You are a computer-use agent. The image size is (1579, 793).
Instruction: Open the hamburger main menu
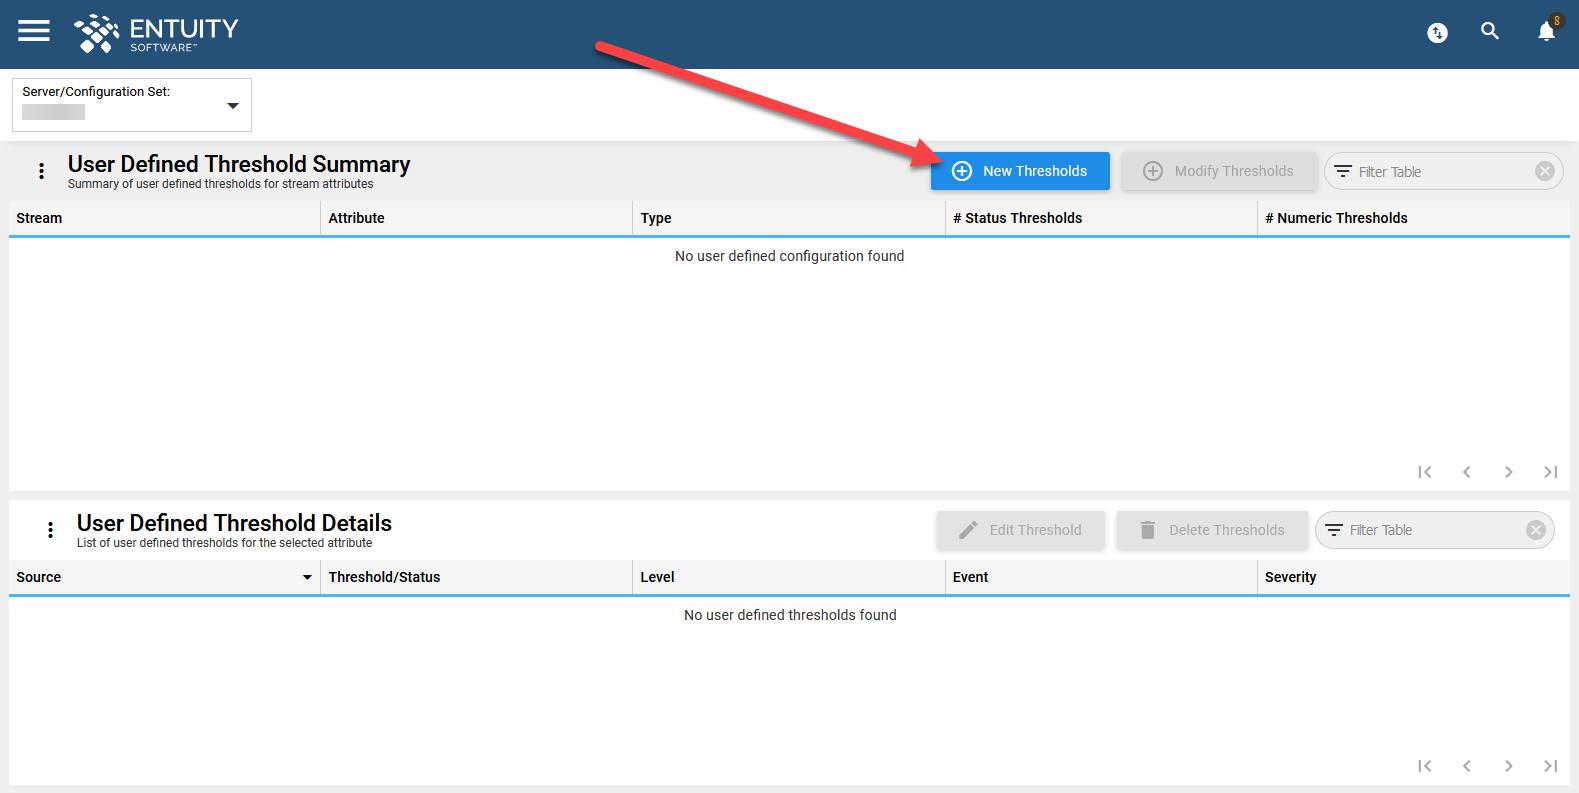tap(34, 31)
